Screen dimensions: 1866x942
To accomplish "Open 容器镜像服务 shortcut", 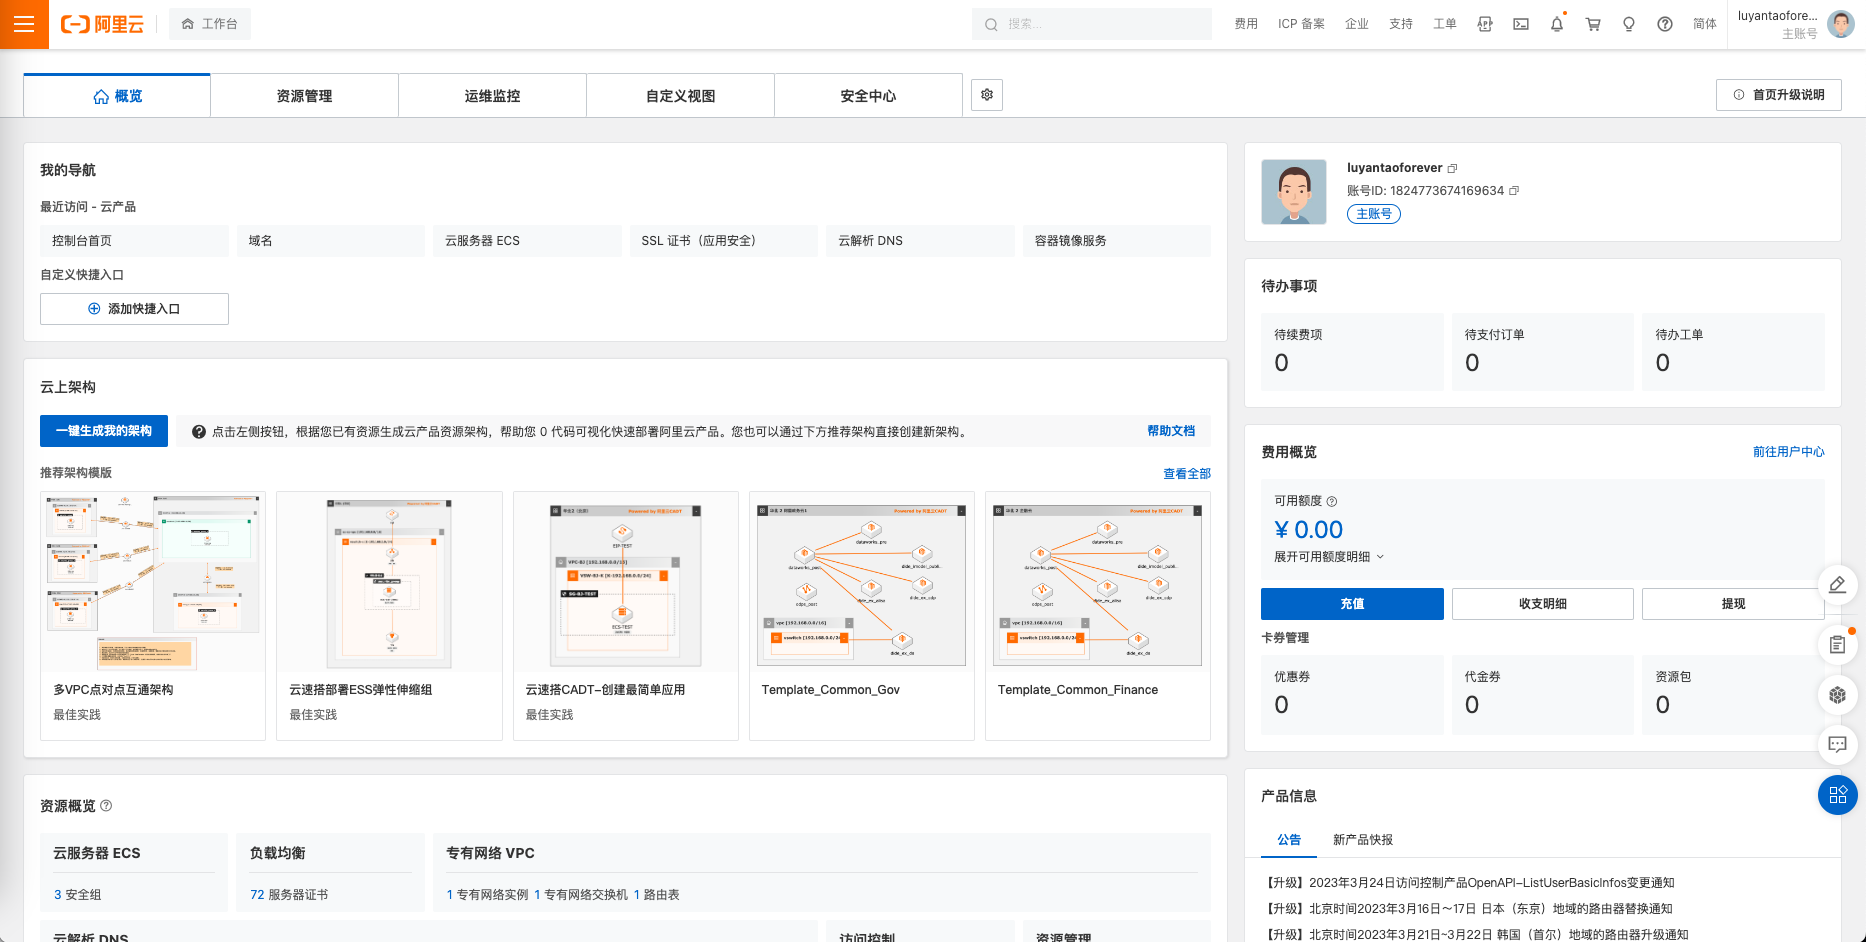I will [1116, 241].
